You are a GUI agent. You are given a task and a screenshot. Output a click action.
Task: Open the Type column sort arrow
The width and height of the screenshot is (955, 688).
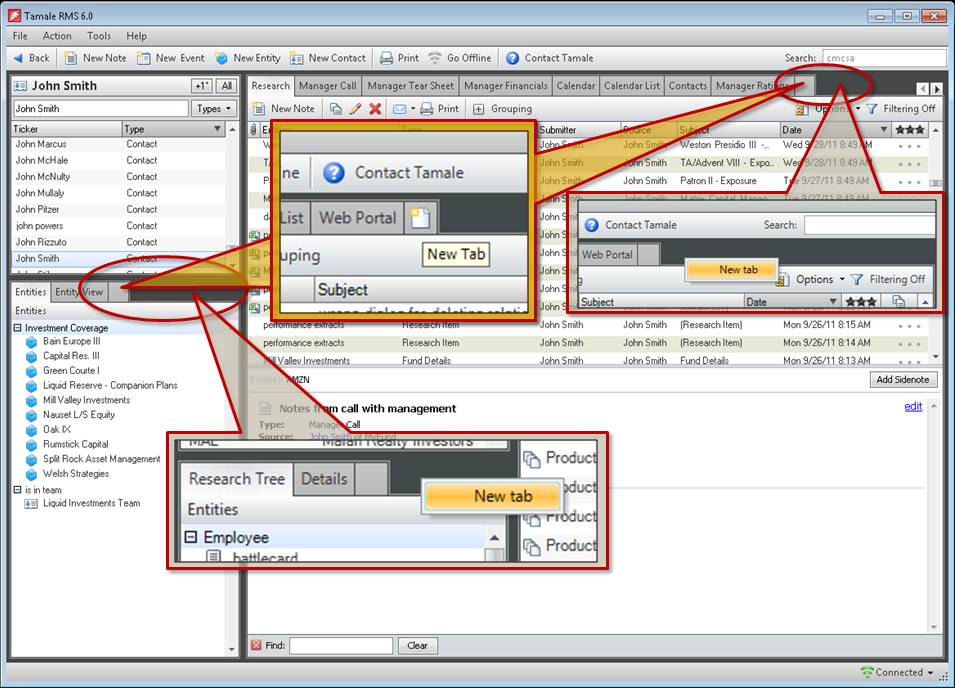click(217, 128)
